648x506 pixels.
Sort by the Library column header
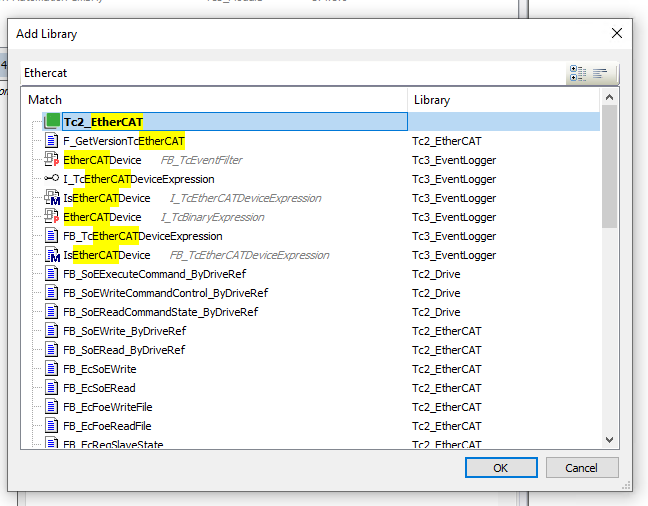pyautogui.click(x=503, y=100)
